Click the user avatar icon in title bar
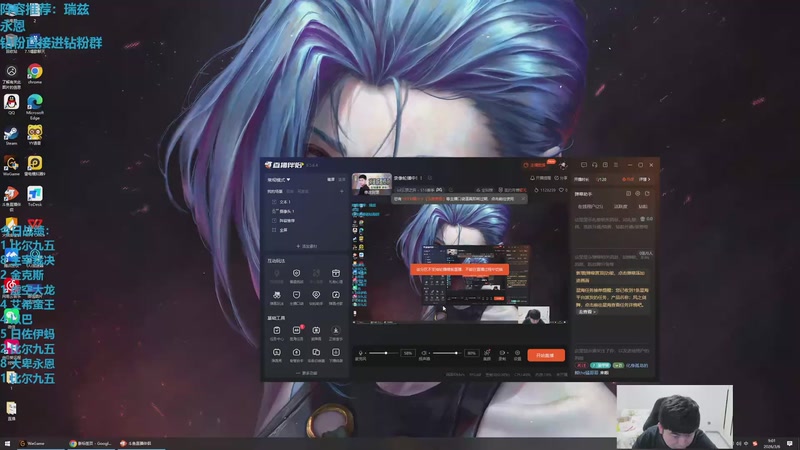The image size is (800, 450). 563,165
